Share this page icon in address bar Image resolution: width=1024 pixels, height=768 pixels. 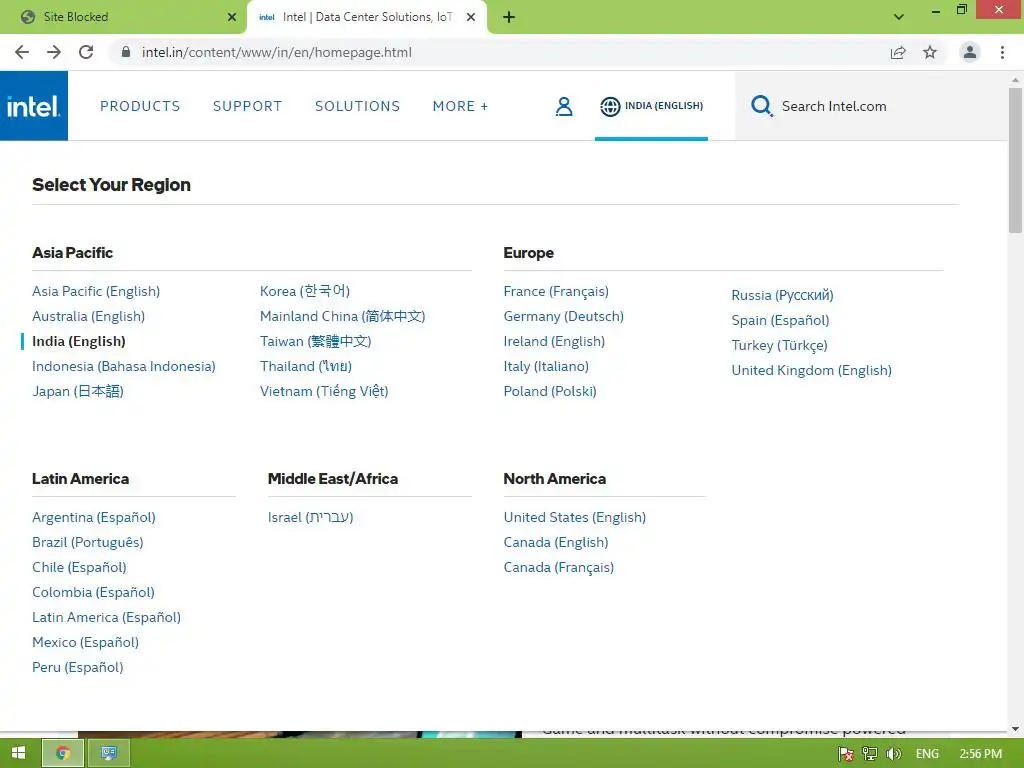tap(898, 52)
